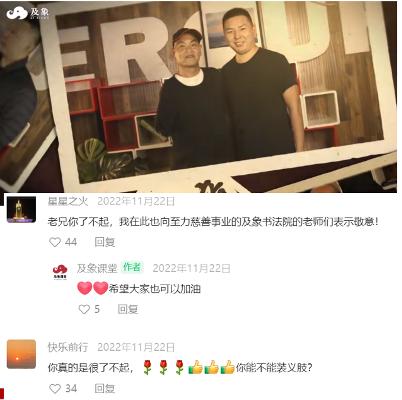402x400 pixels.
Task: Click the 34 like count
Action: 71,389
